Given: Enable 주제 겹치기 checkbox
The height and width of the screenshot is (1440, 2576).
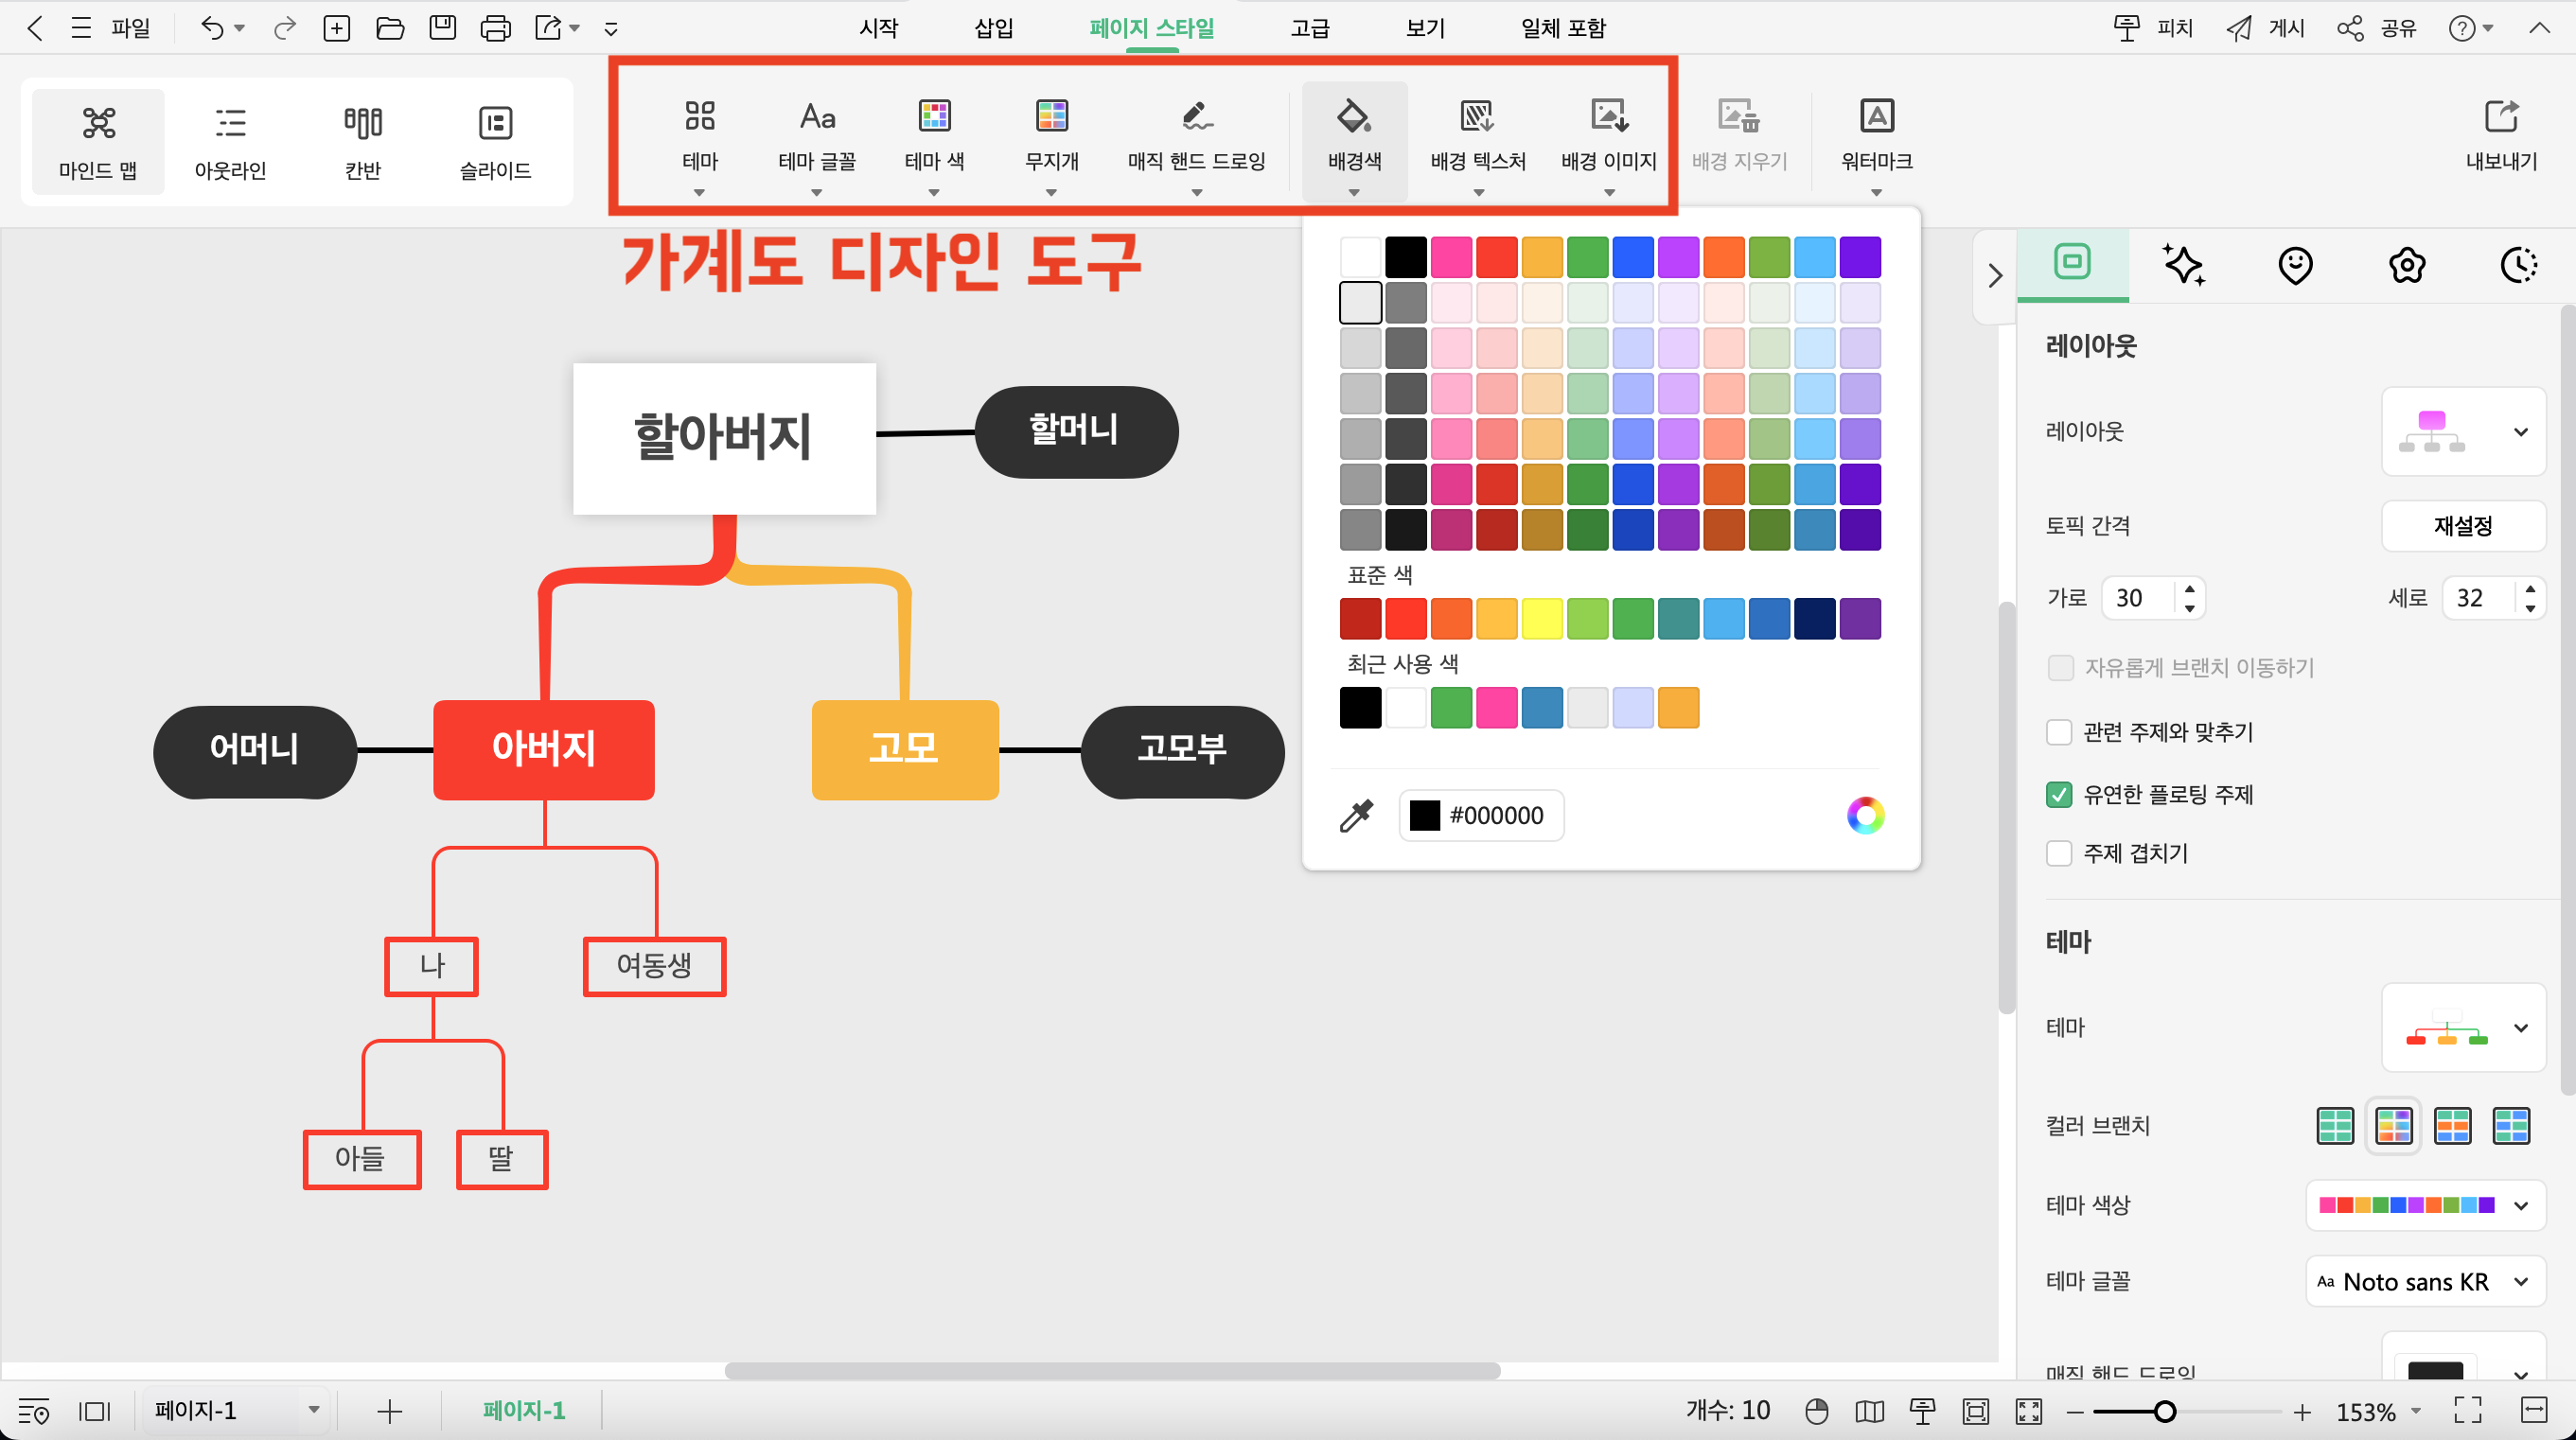Looking at the screenshot, I should coord(2056,854).
